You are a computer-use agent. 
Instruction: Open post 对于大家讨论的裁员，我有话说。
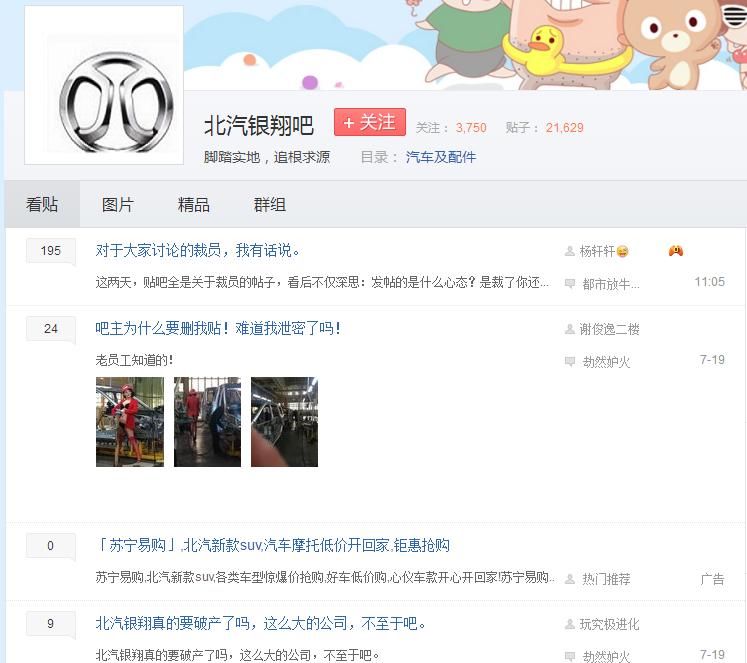[198, 251]
